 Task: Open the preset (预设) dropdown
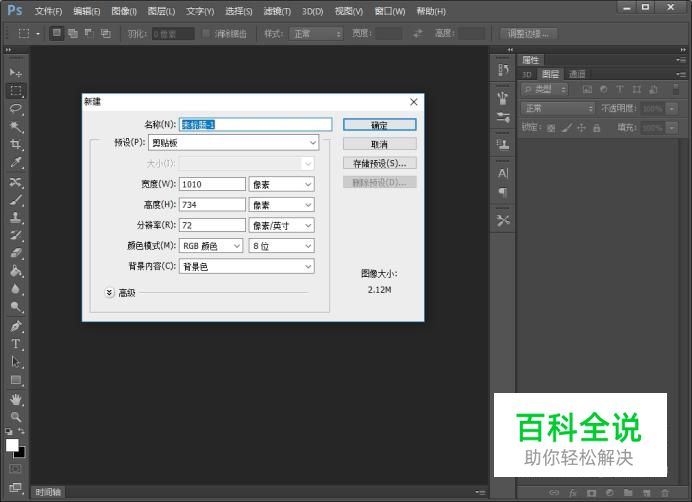tap(233, 143)
